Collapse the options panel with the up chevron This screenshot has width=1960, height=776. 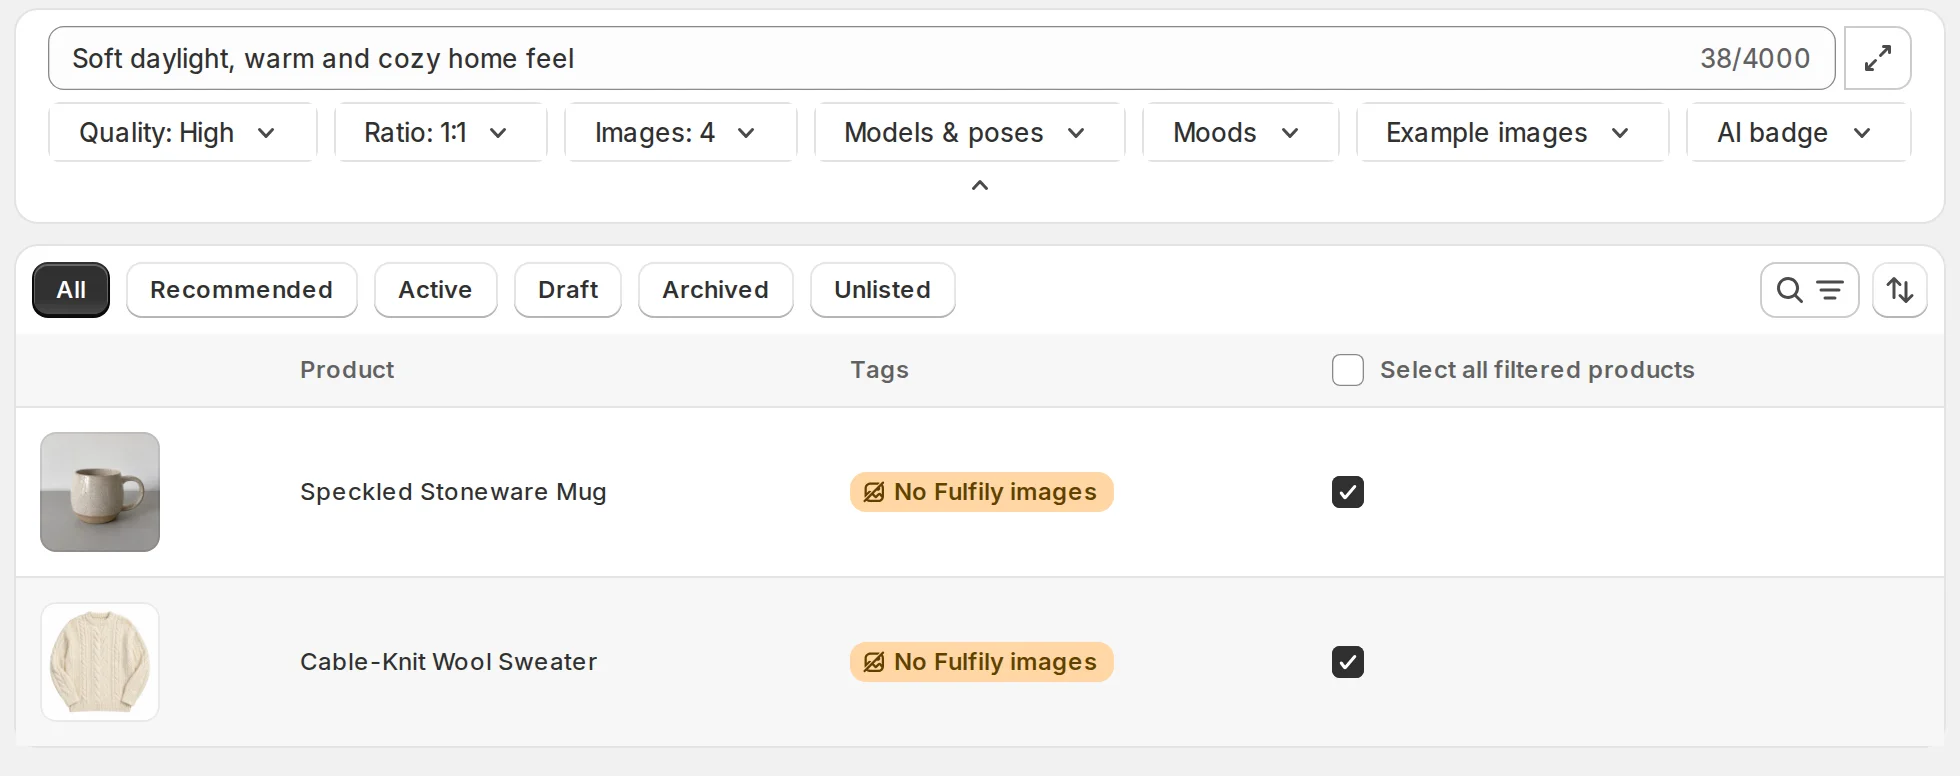[x=980, y=185]
